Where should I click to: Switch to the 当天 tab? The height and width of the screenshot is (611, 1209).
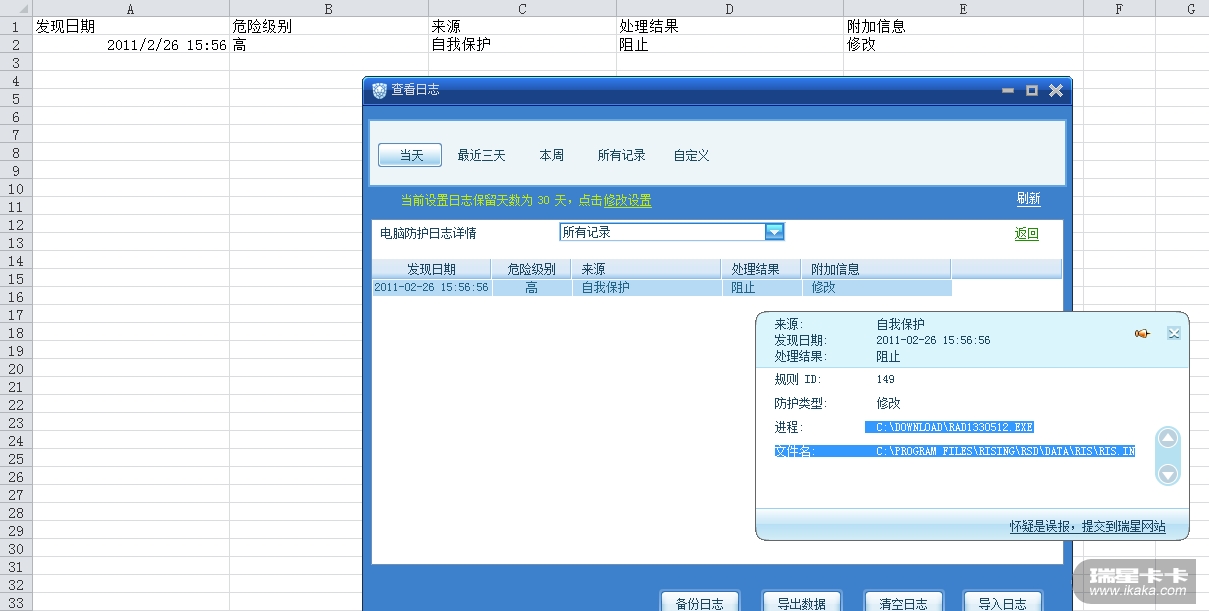point(411,156)
